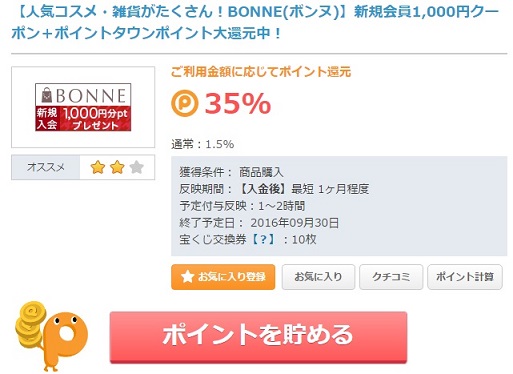This screenshot has width=513, height=374.
Task: Open the 【?】 lottery ticket help link
Action: click(x=263, y=239)
